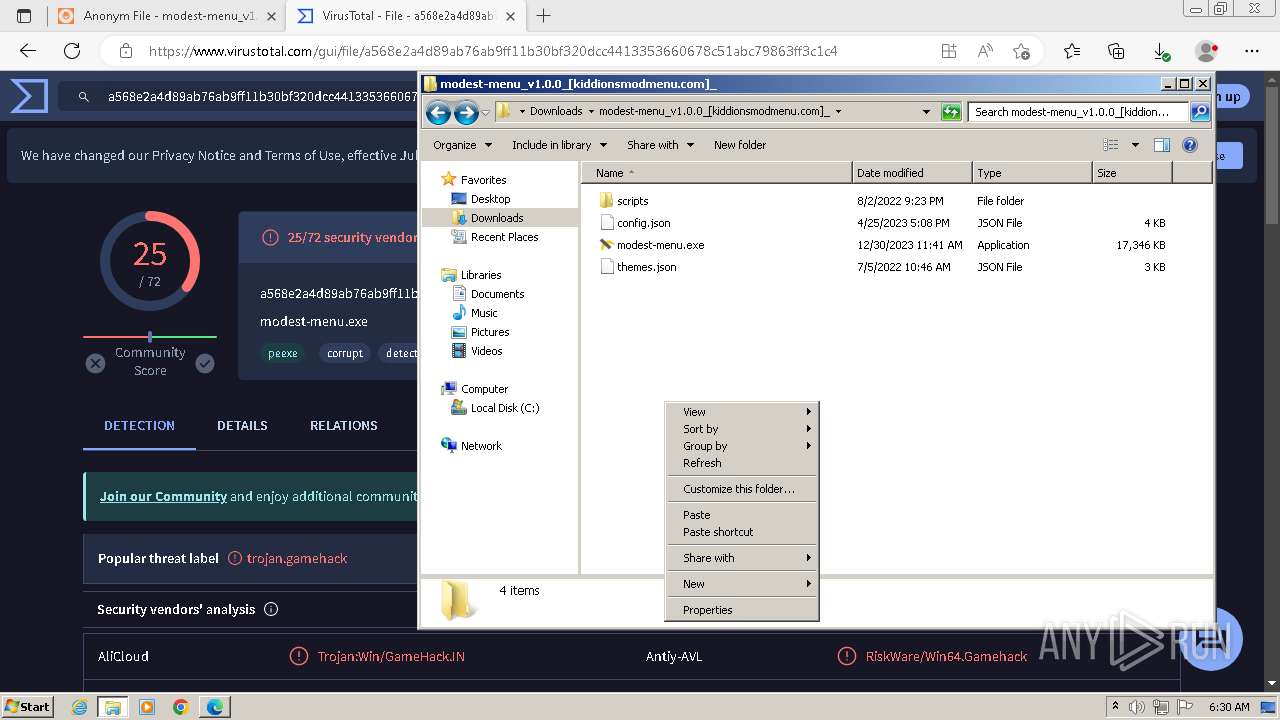Select Desktop in Favorites

pos(490,199)
